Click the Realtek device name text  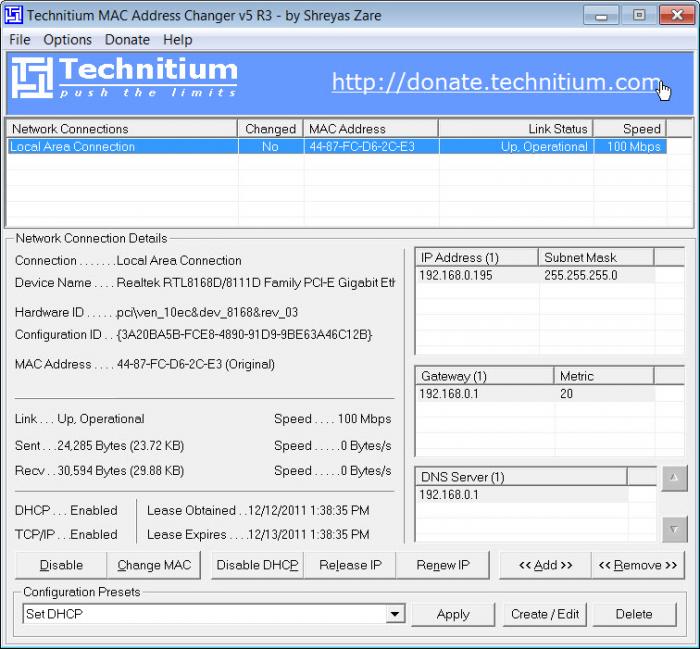[x=255, y=283]
